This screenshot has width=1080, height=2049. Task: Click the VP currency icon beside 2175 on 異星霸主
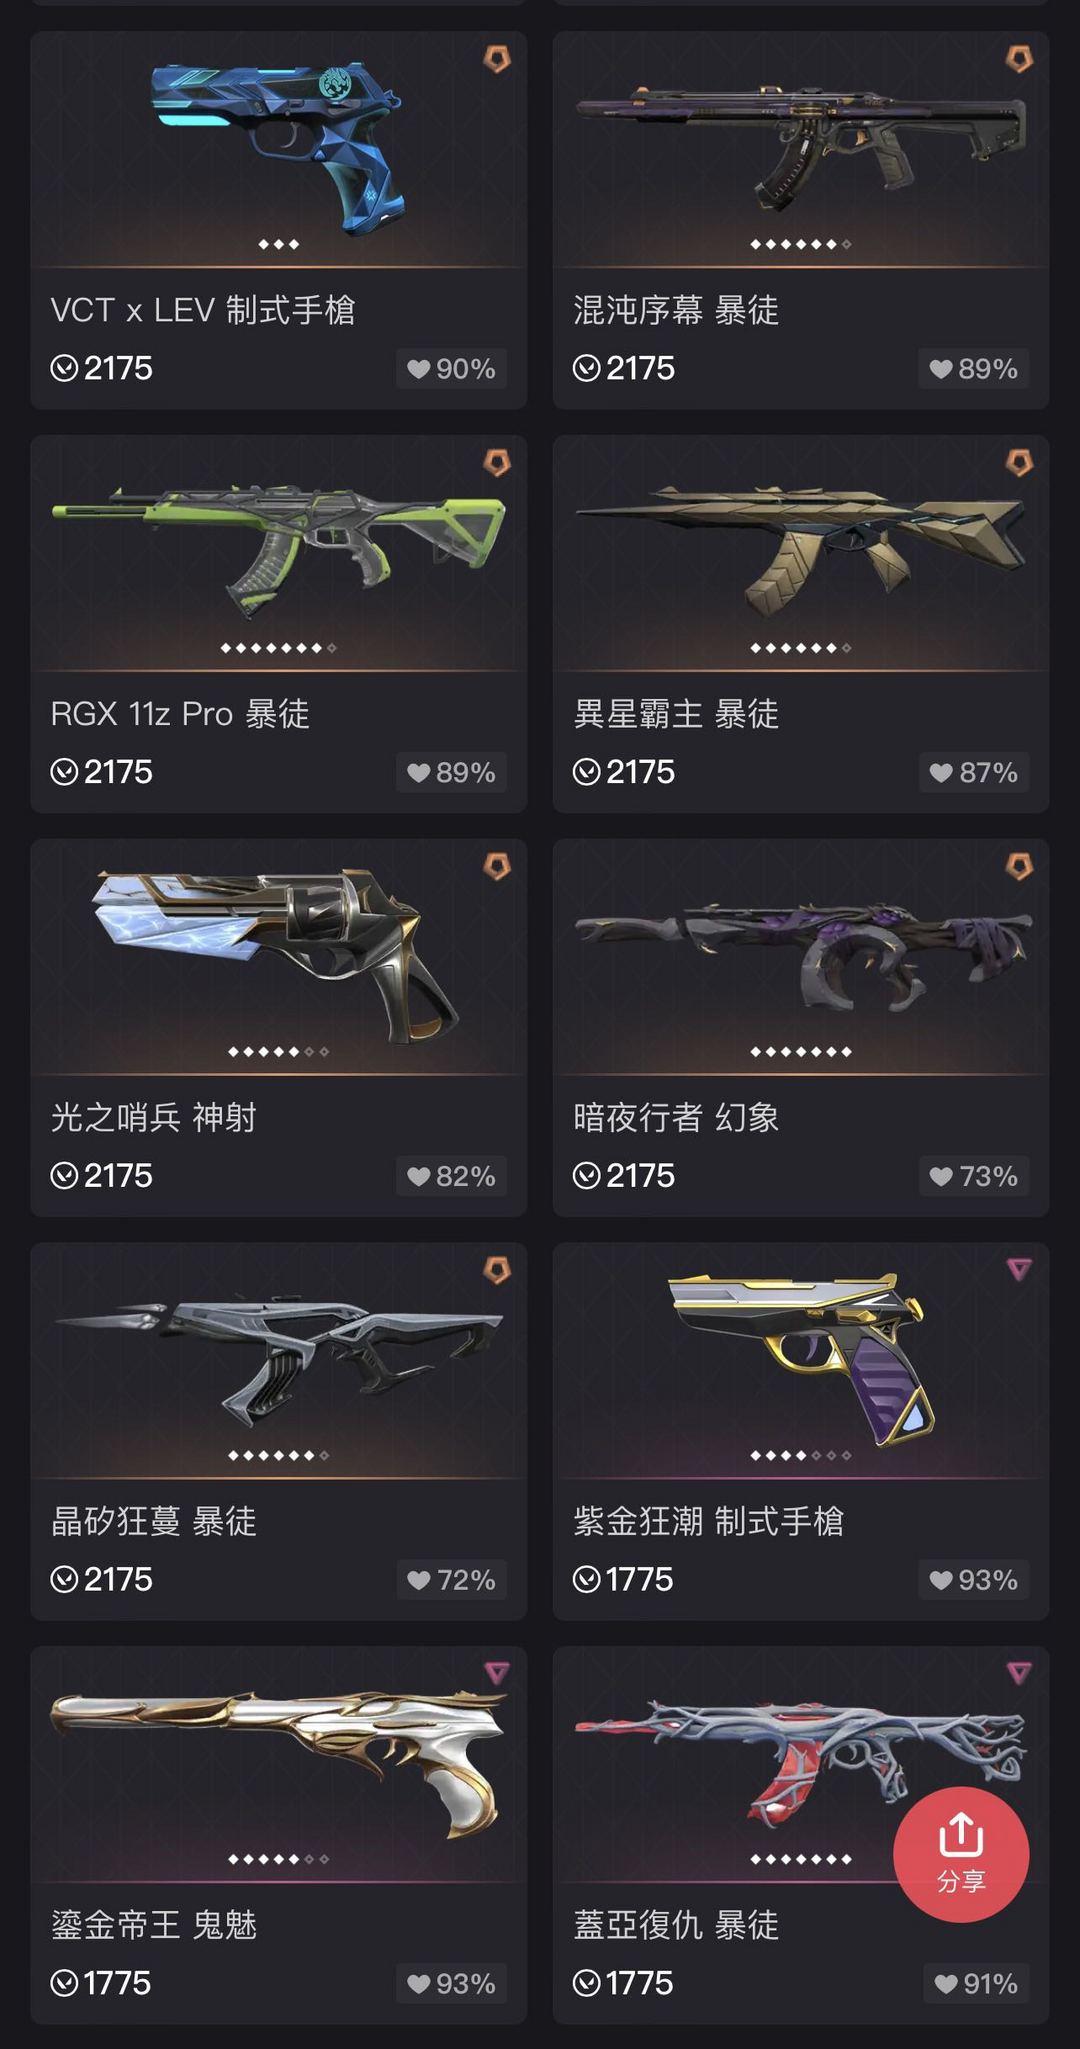coord(587,772)
